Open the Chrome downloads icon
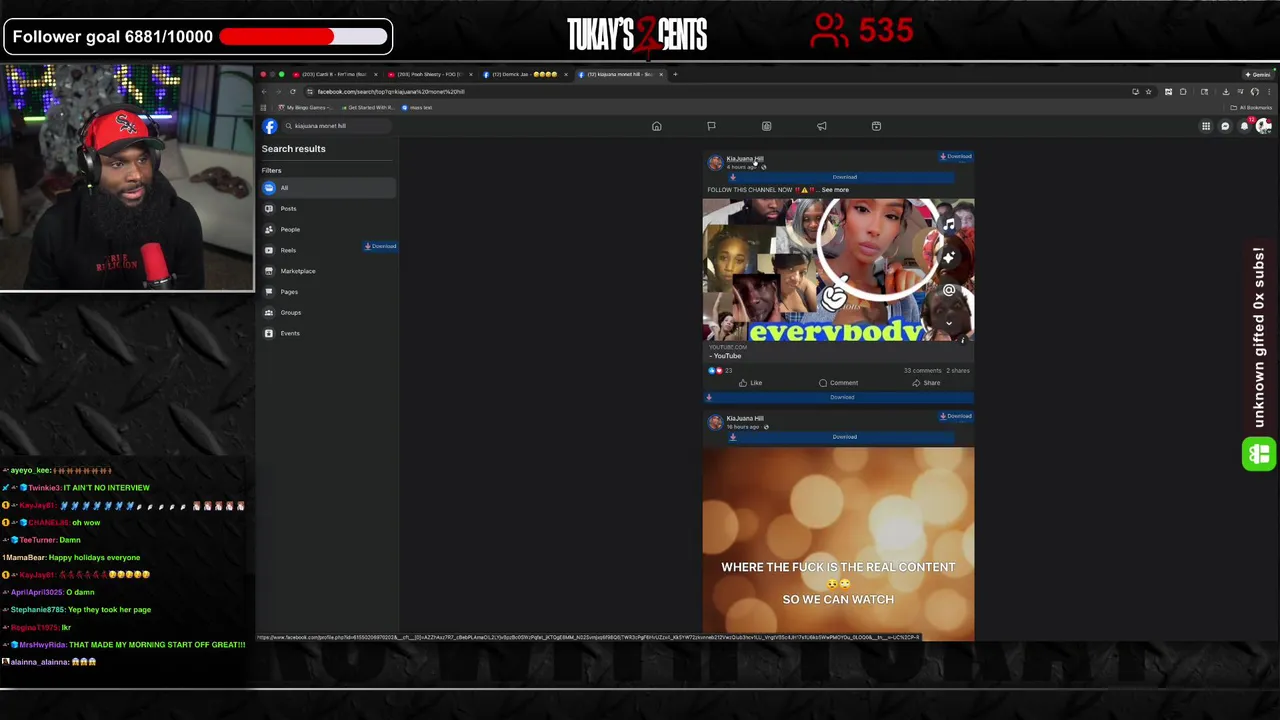The width and height of the screenshot is (1280, 720). point(1226,91)
